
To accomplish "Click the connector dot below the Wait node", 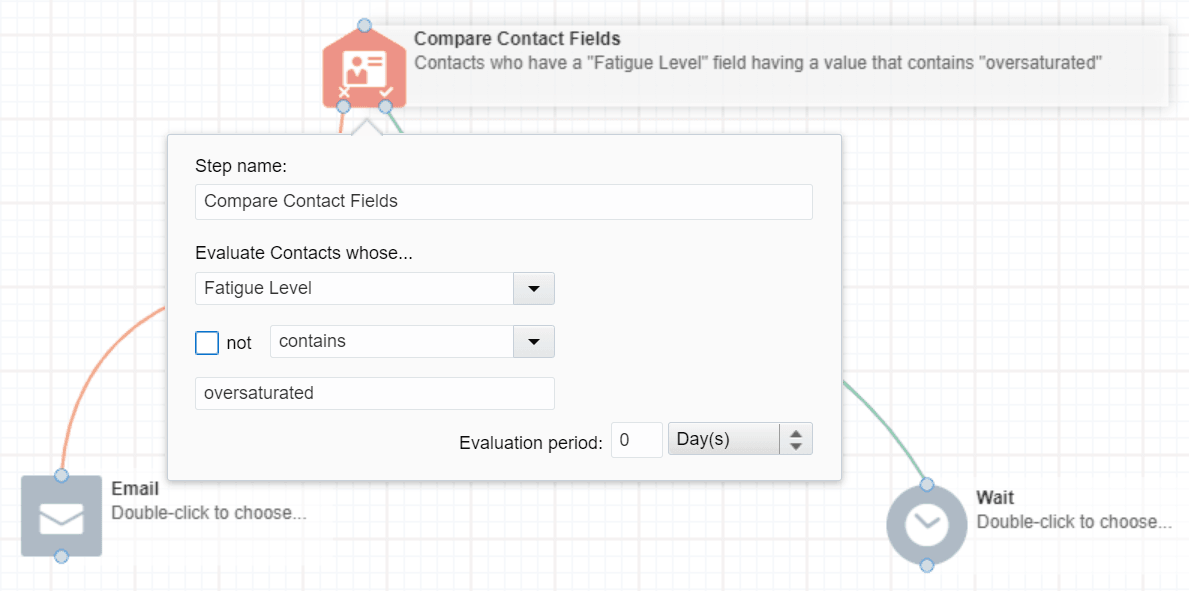I will [x=926, y=566].
